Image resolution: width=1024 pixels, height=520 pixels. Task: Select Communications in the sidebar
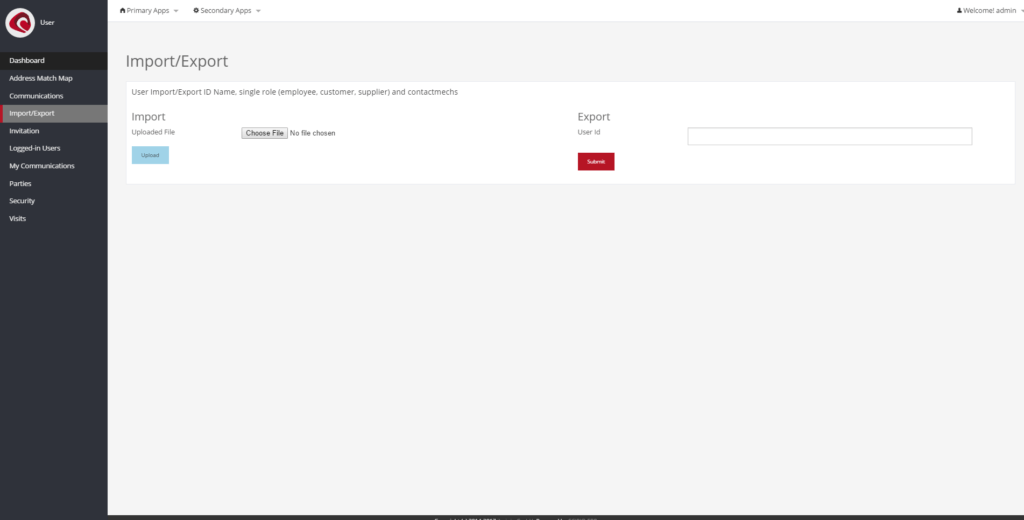(36, 96)
